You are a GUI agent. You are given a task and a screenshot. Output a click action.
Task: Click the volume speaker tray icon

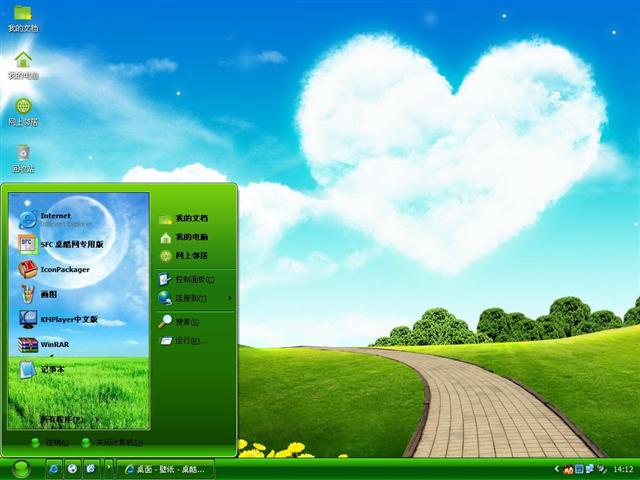601,469
